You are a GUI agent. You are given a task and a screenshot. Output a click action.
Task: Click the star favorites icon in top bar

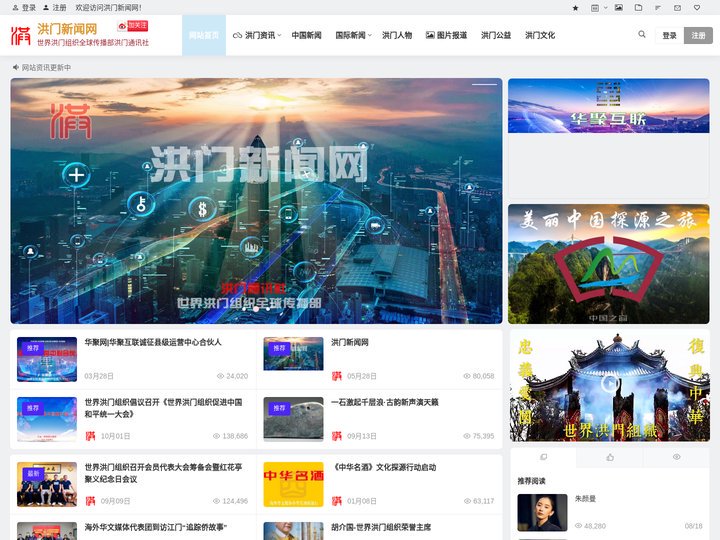click(x=575, y=8)
